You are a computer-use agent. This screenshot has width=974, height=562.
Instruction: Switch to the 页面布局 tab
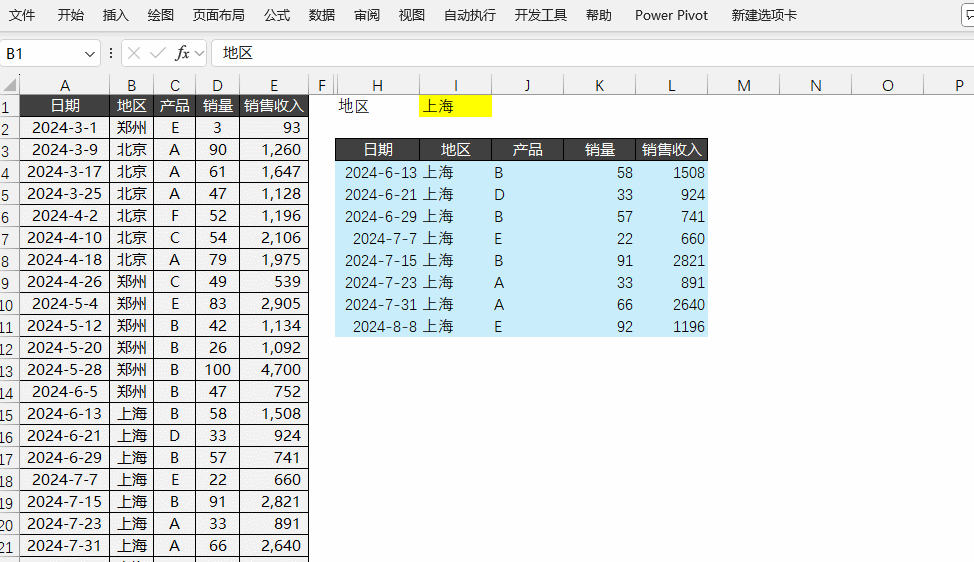(219, 16)
